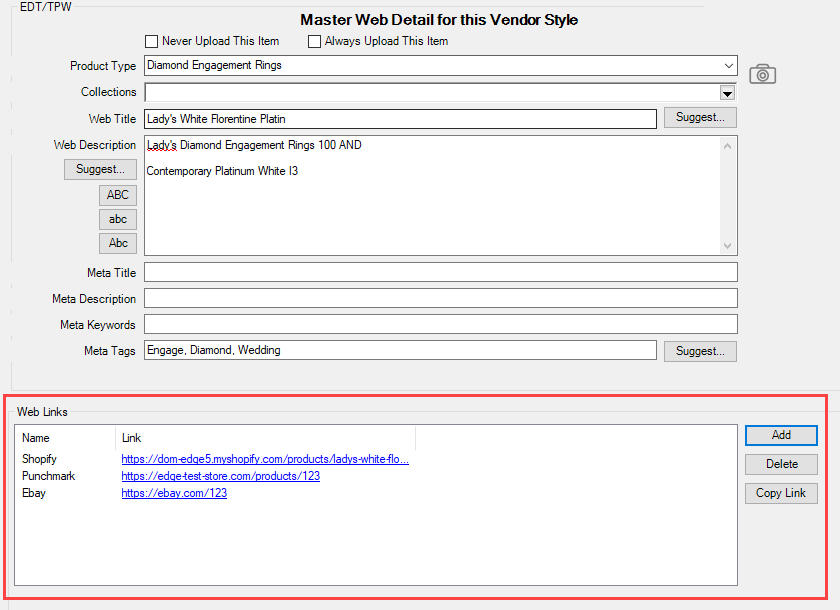Screen dimensions: 840x610
Task: Click Suggest button next to Web Title
Action: click(700, 118)
